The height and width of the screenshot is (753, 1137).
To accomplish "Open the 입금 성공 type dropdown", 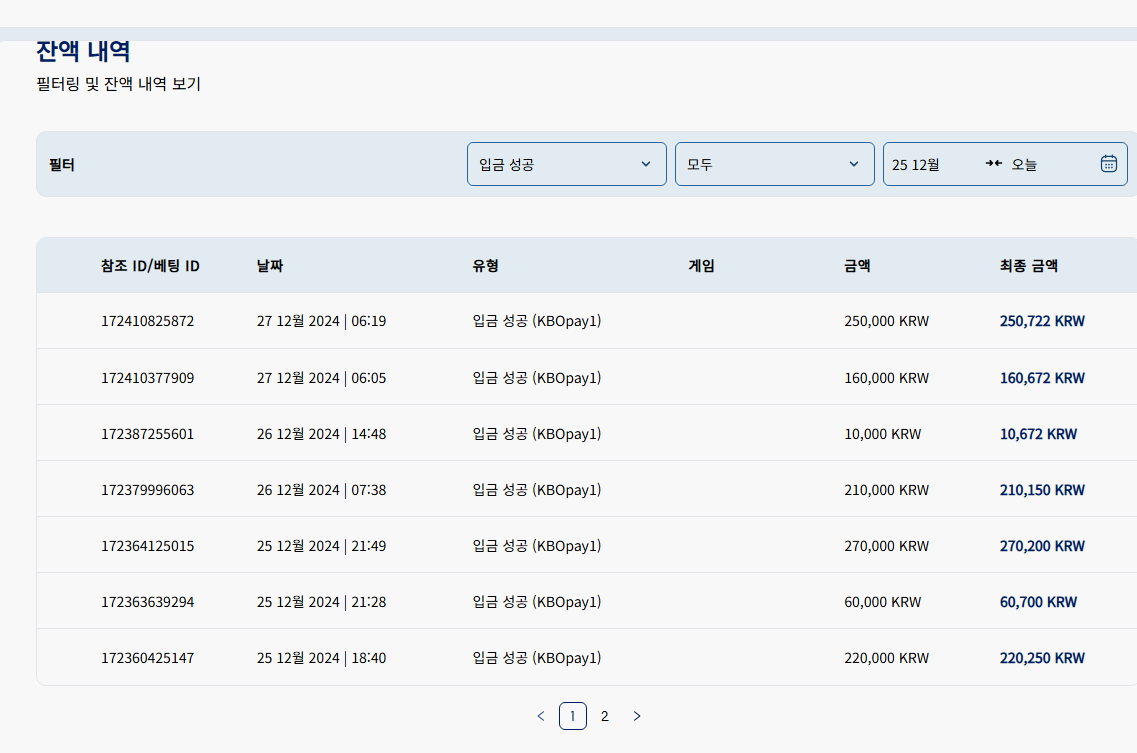I will coord(566,164).
